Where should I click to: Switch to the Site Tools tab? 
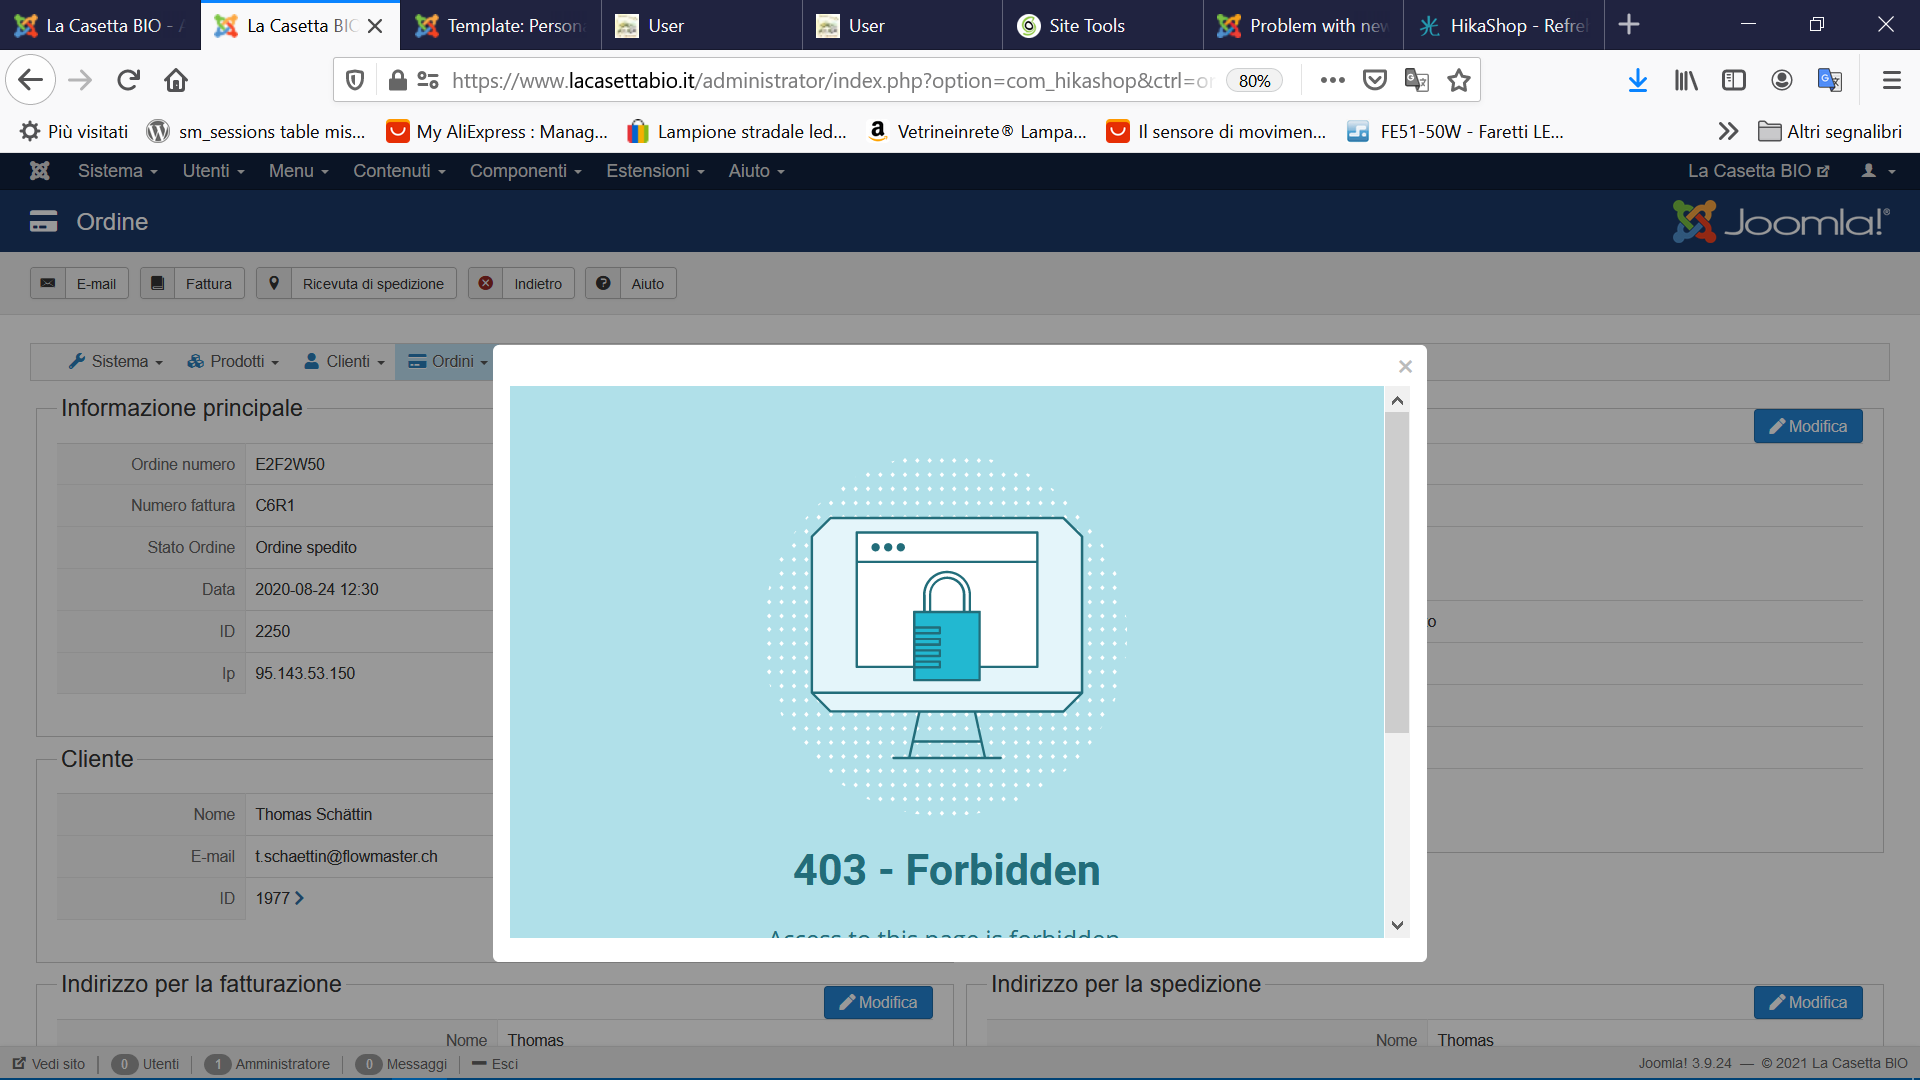coord(1086,26)
